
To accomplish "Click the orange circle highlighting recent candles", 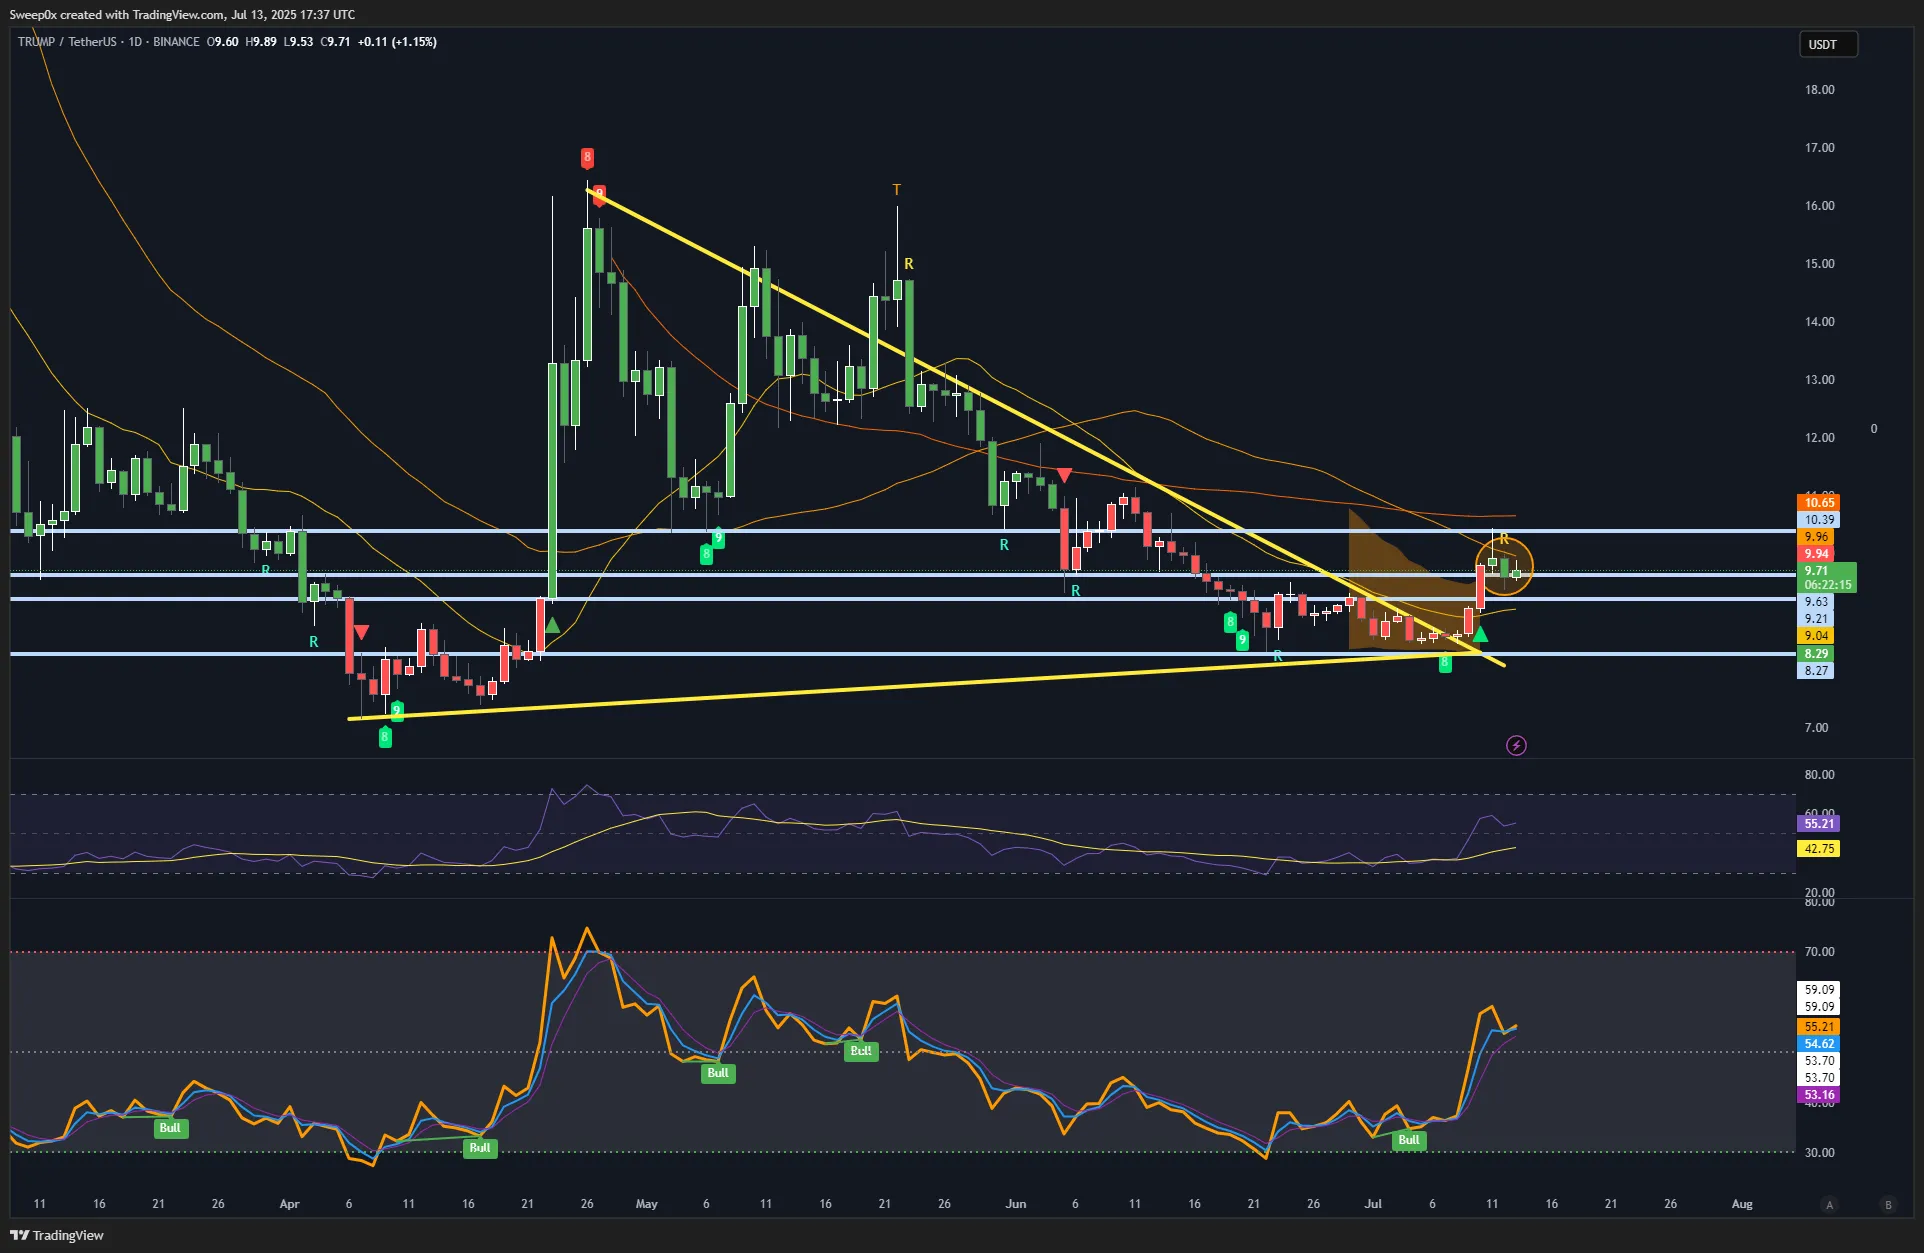I will click(x=1503, y=567).
